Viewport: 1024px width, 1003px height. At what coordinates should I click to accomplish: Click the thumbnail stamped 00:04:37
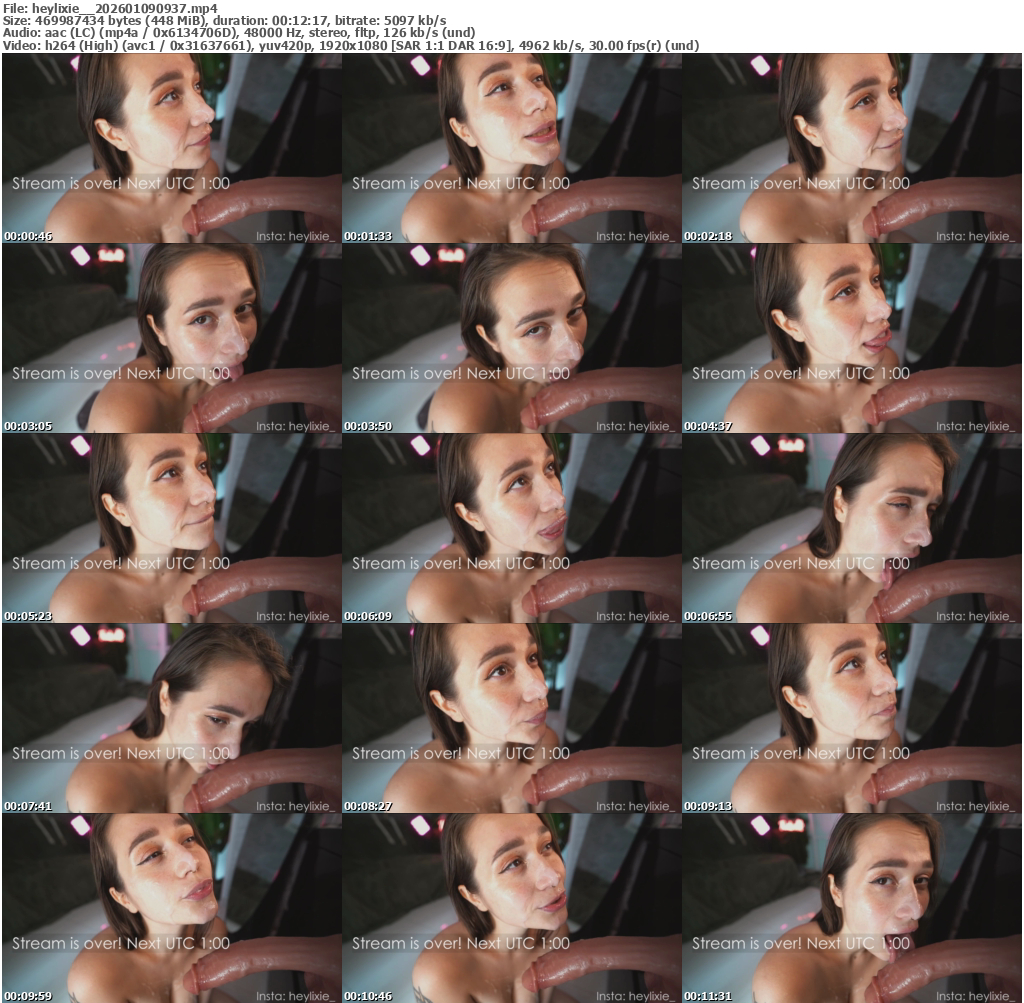[x=852, y=338]
